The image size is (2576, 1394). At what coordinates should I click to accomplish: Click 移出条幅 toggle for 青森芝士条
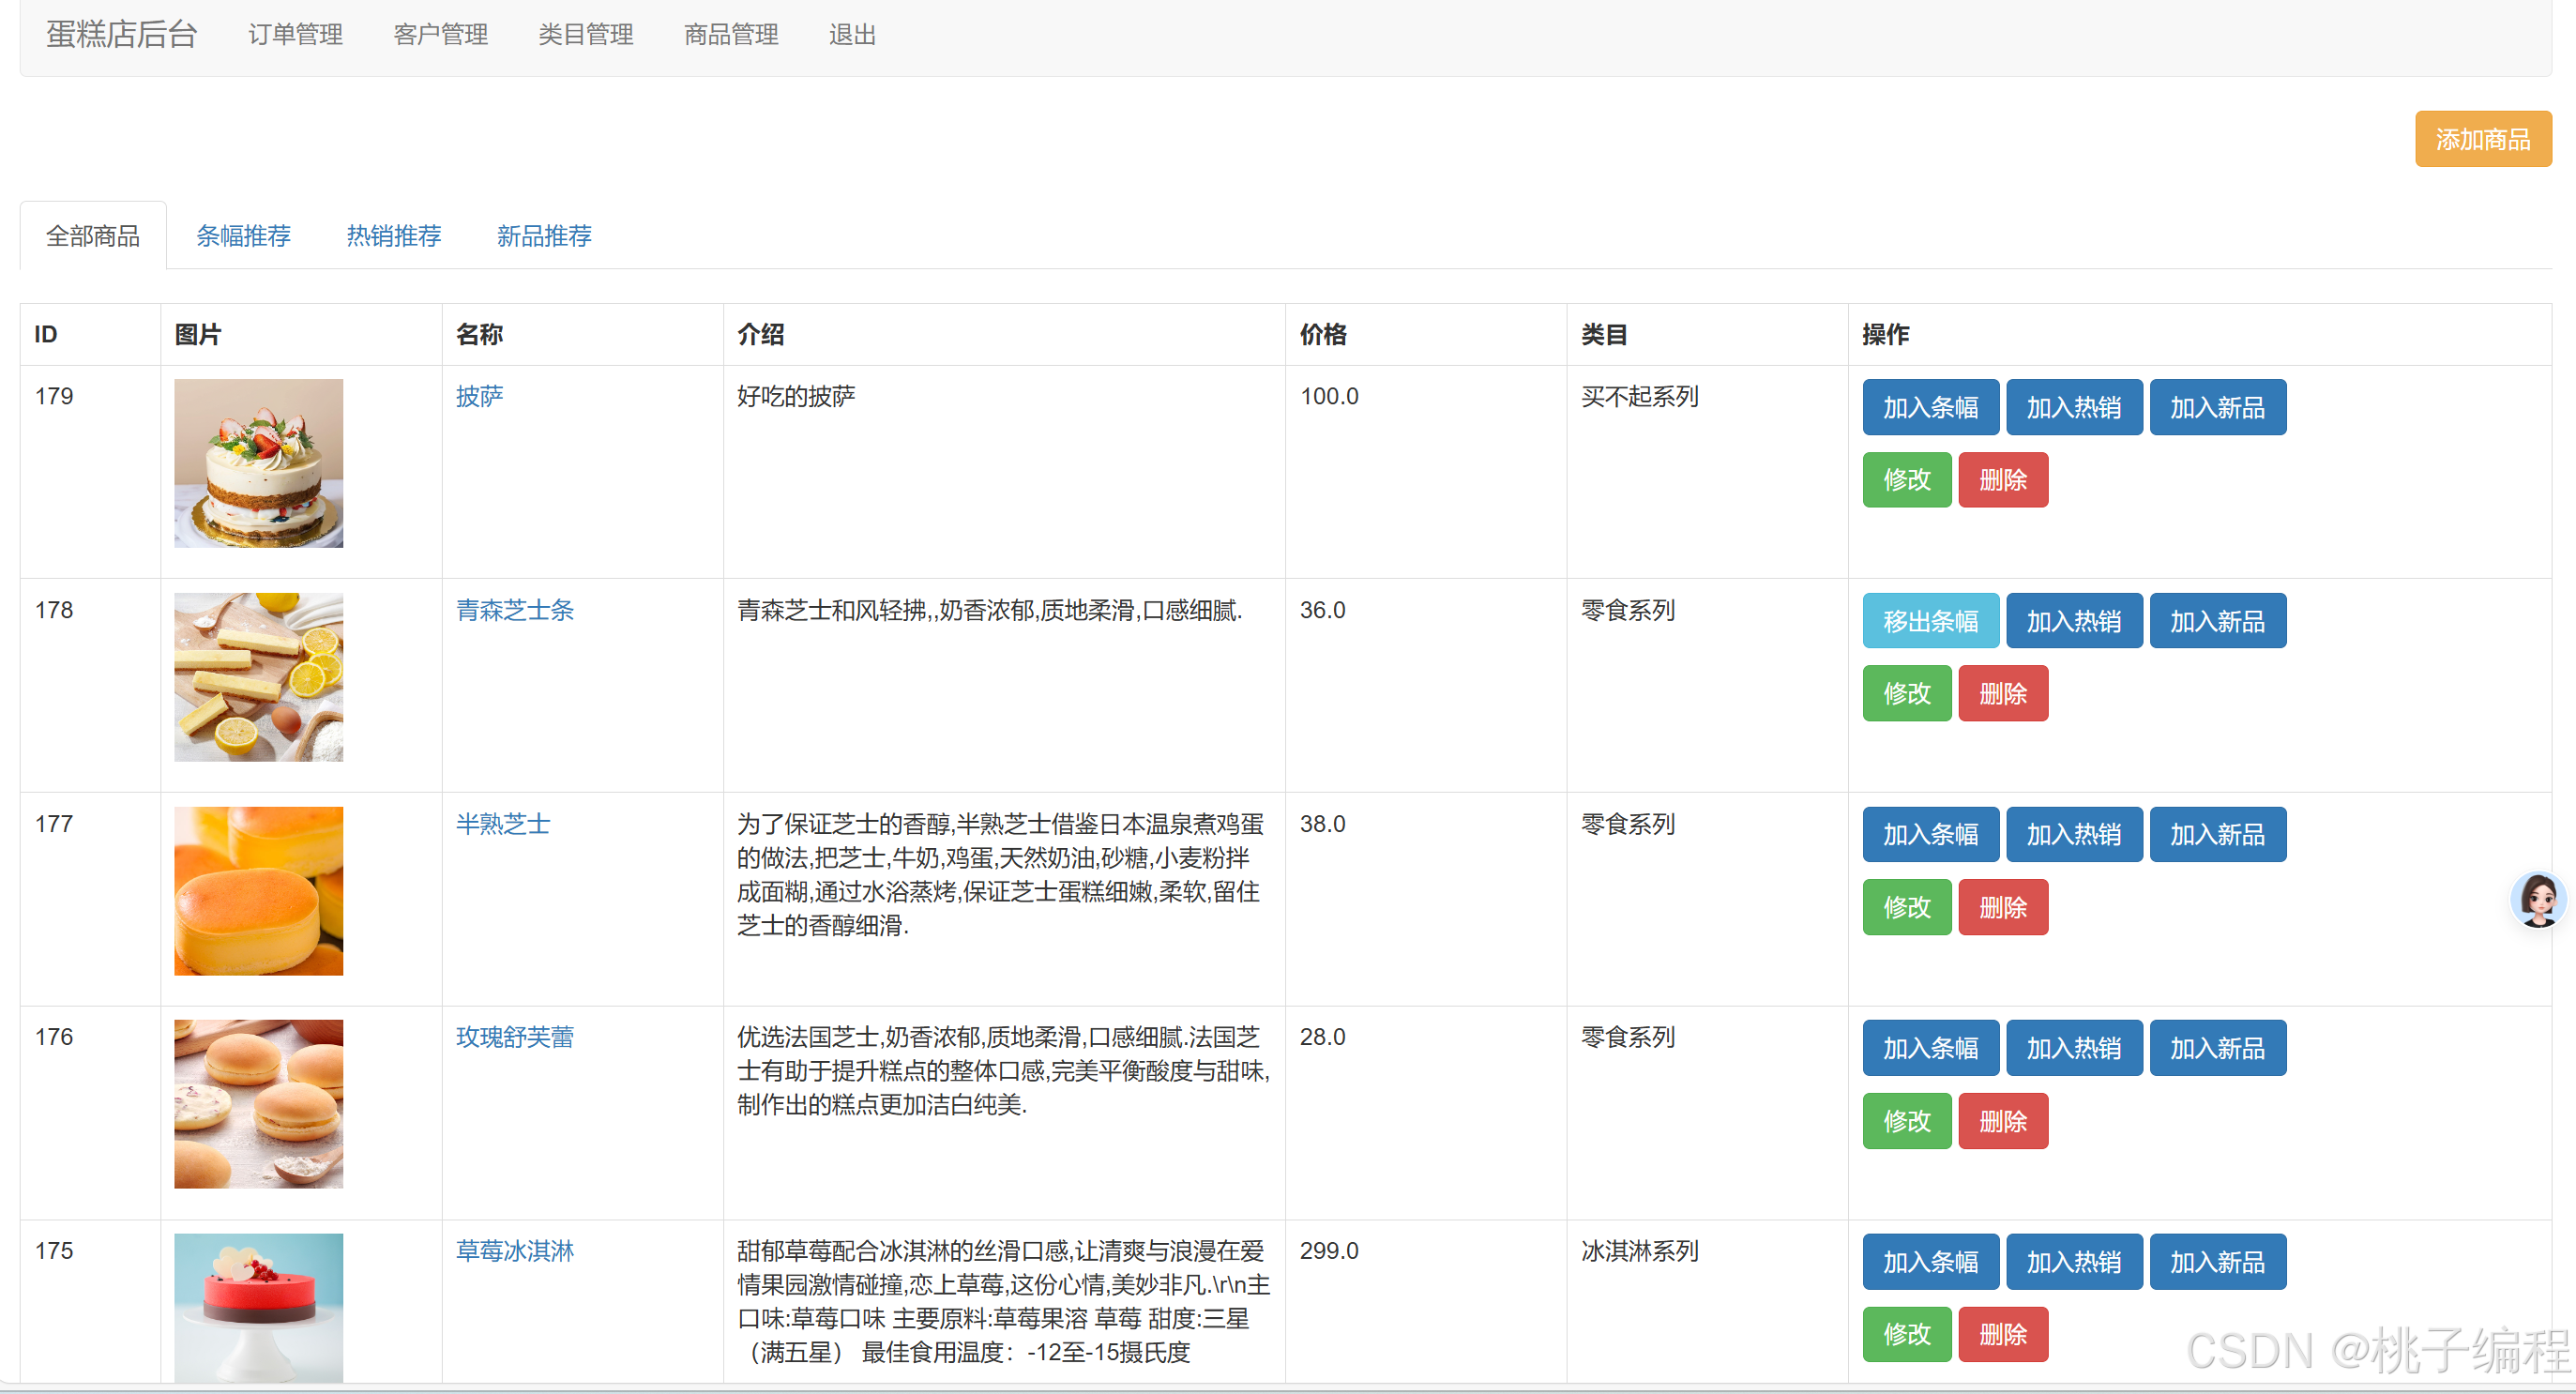click(x=1929, y=621)
